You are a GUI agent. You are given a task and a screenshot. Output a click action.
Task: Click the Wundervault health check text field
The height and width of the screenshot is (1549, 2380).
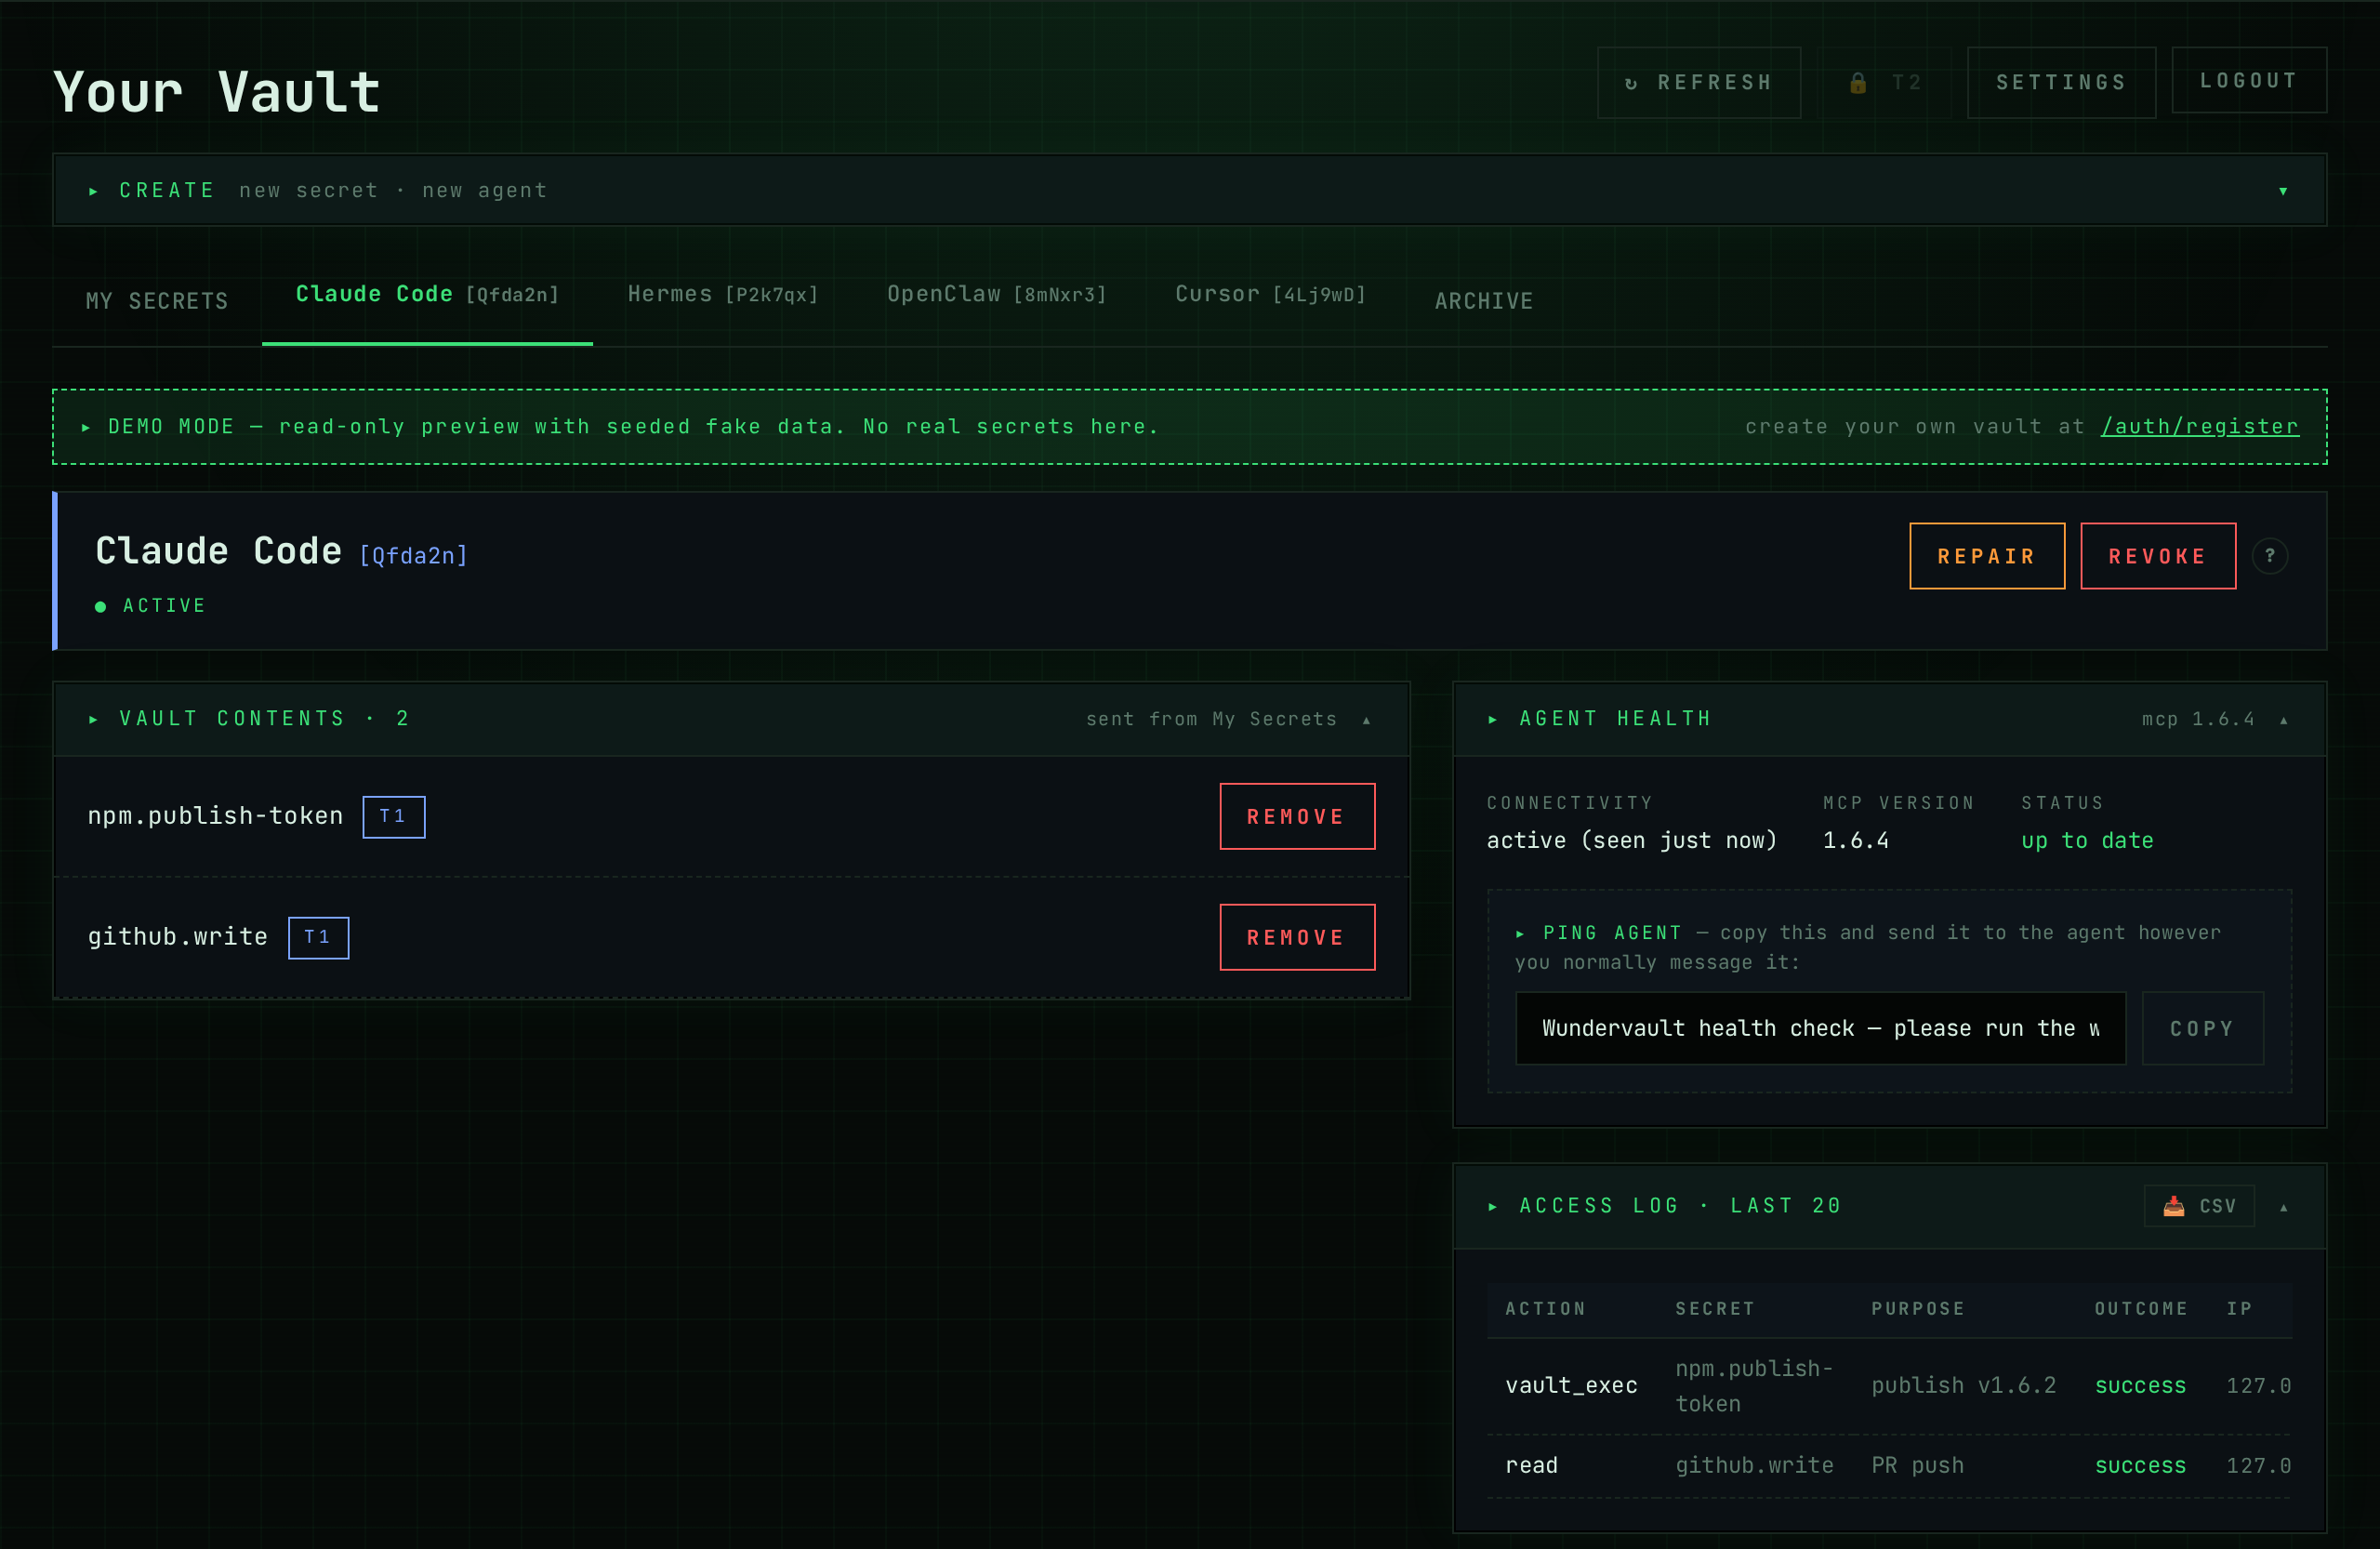1820,1028
